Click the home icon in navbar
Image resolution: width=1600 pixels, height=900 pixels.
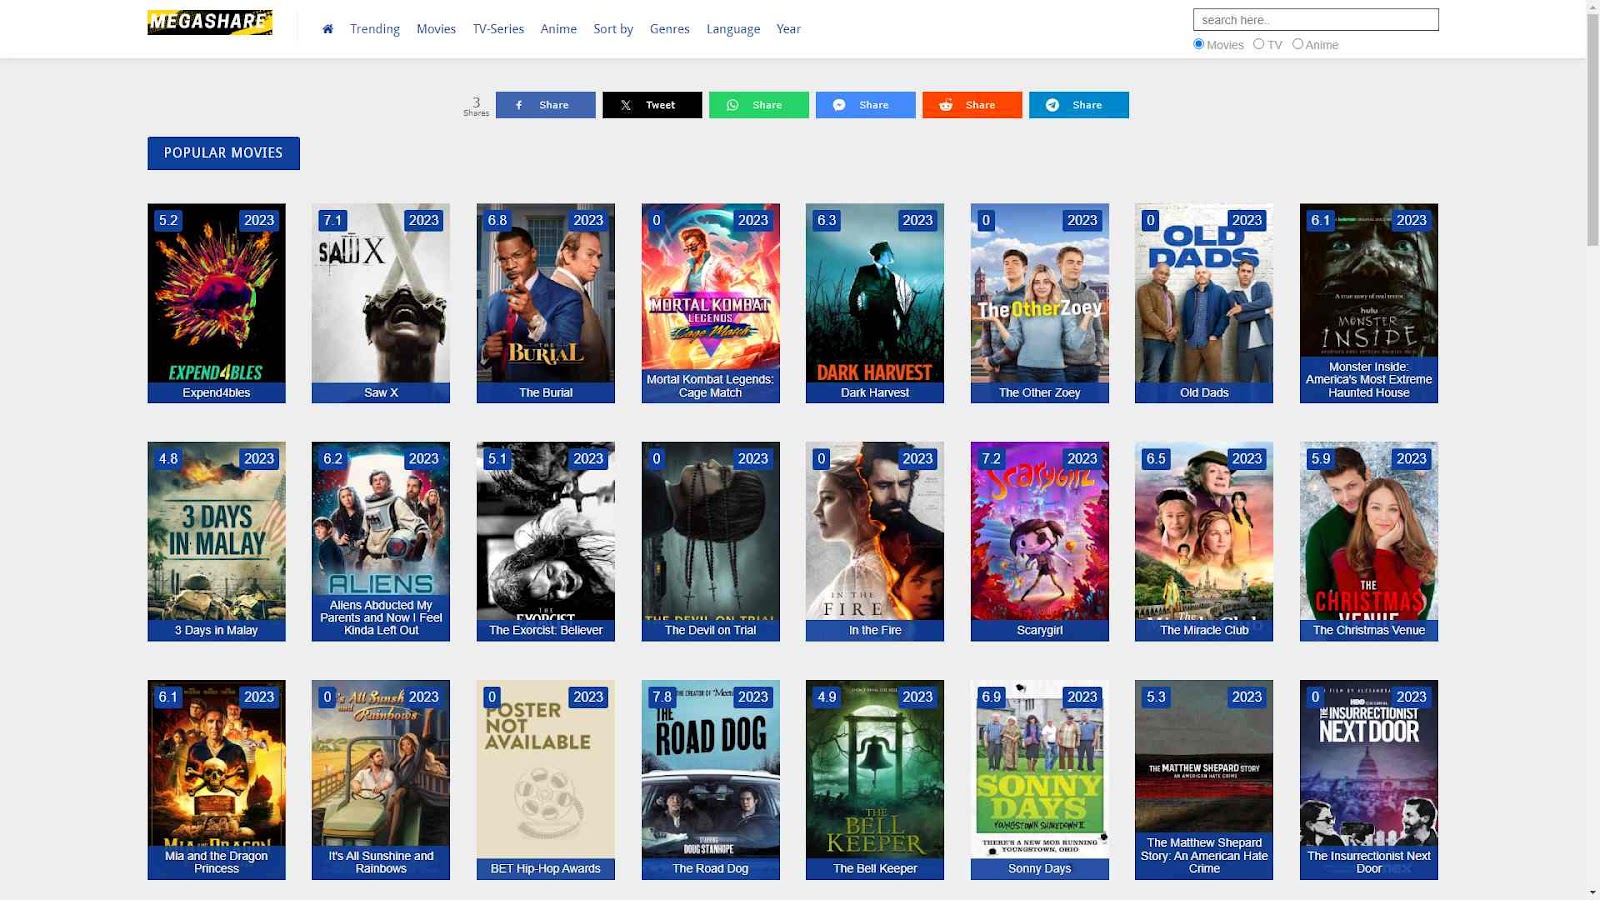pyautogui.click(x=327, y=29)
